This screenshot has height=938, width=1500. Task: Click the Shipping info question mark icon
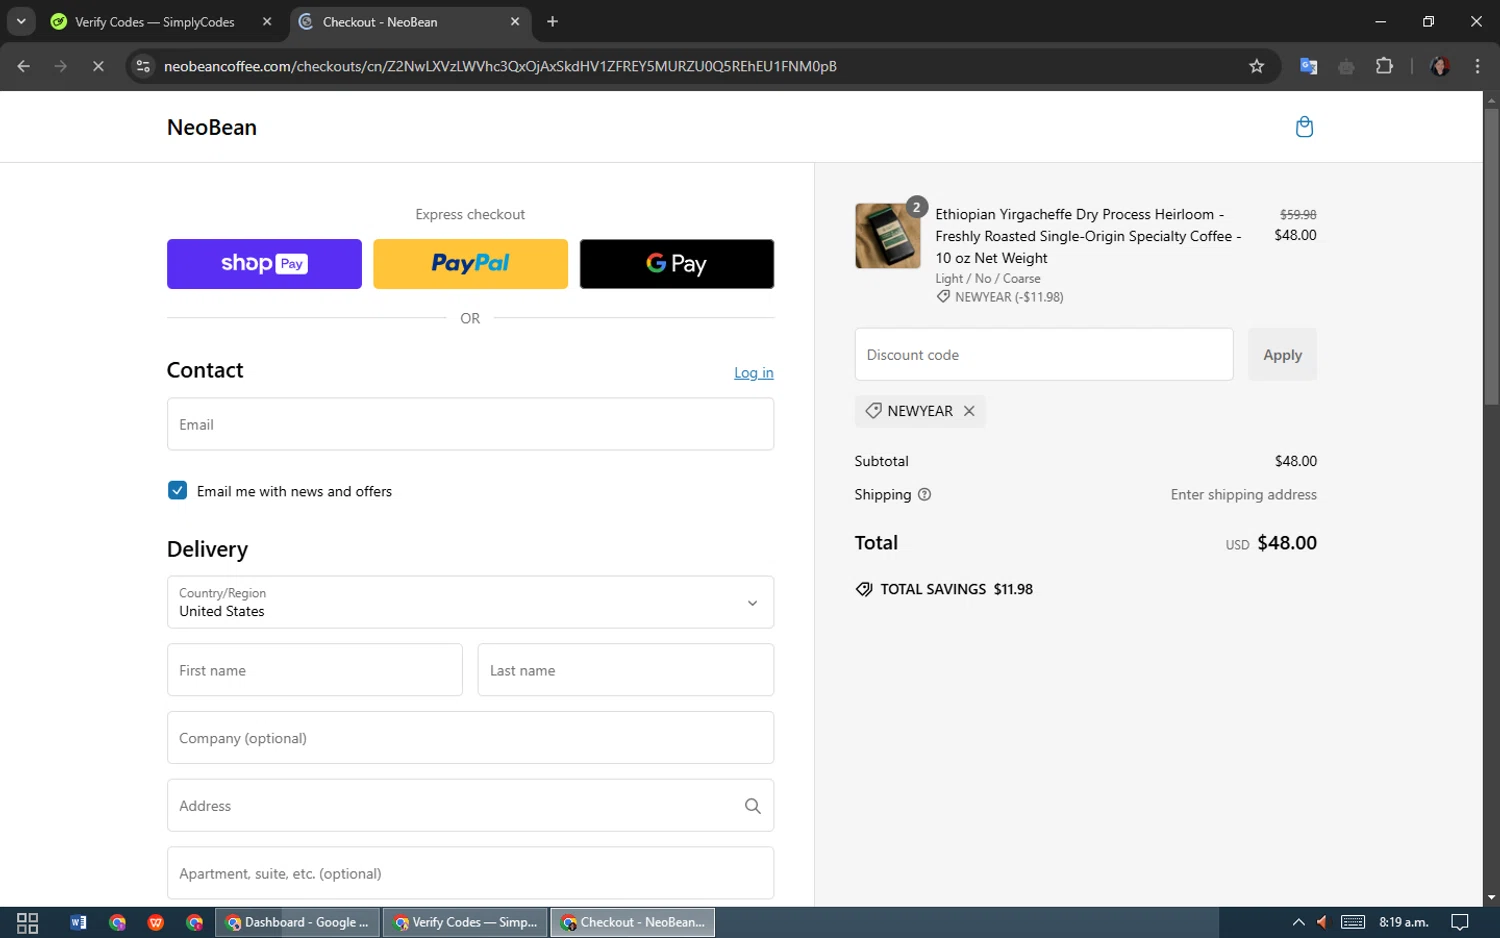pos(924,494)
